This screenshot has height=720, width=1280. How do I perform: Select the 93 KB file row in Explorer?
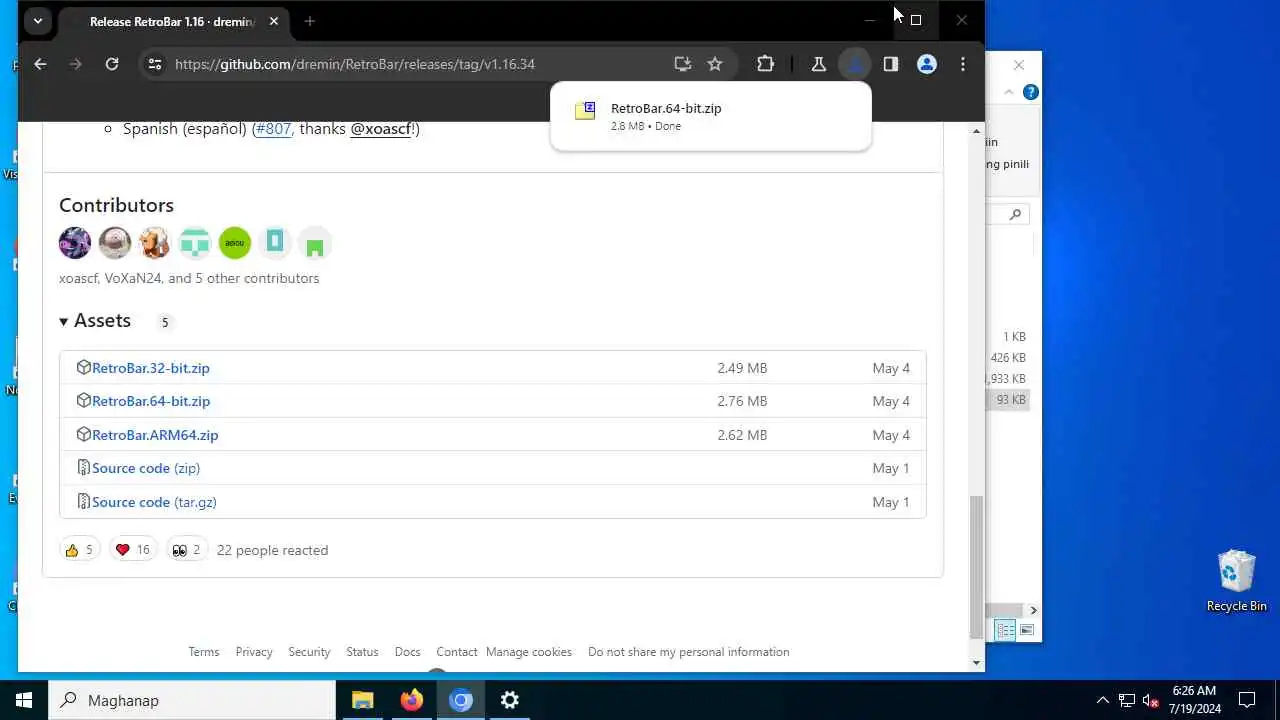[1007, 400]
